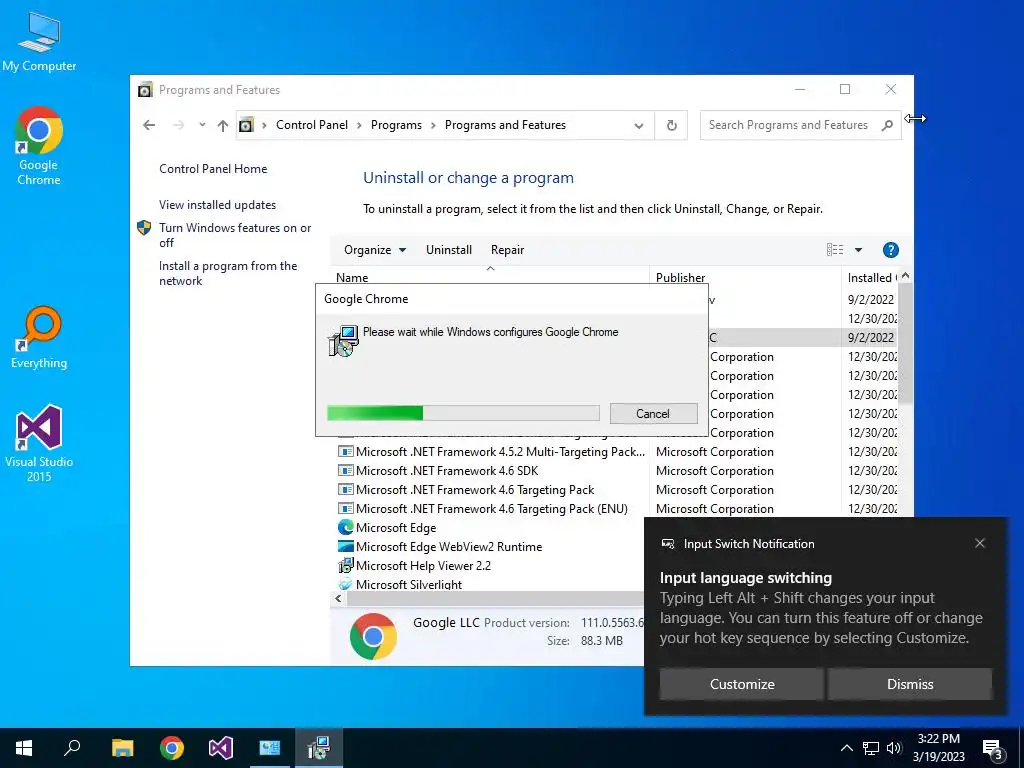
Task: Open network status in system tray
Action: click(x=871, y=748)
